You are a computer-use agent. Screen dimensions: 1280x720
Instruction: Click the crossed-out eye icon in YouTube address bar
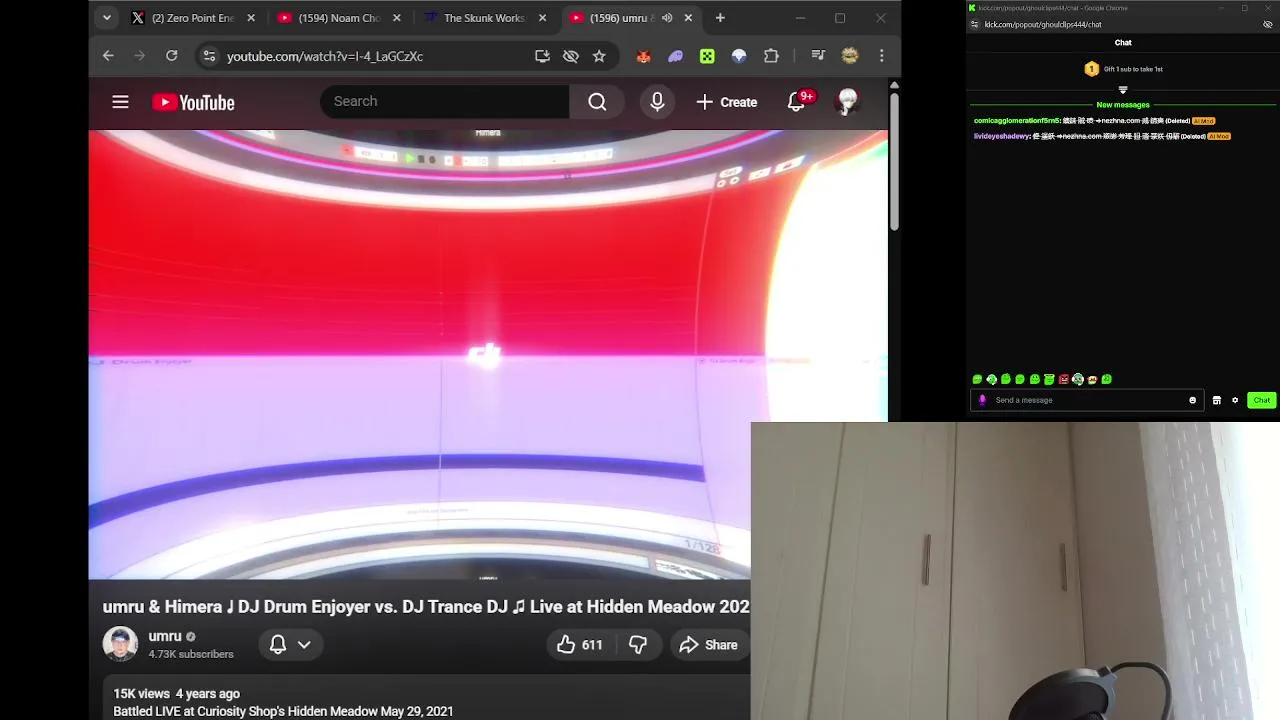(571, 56)
